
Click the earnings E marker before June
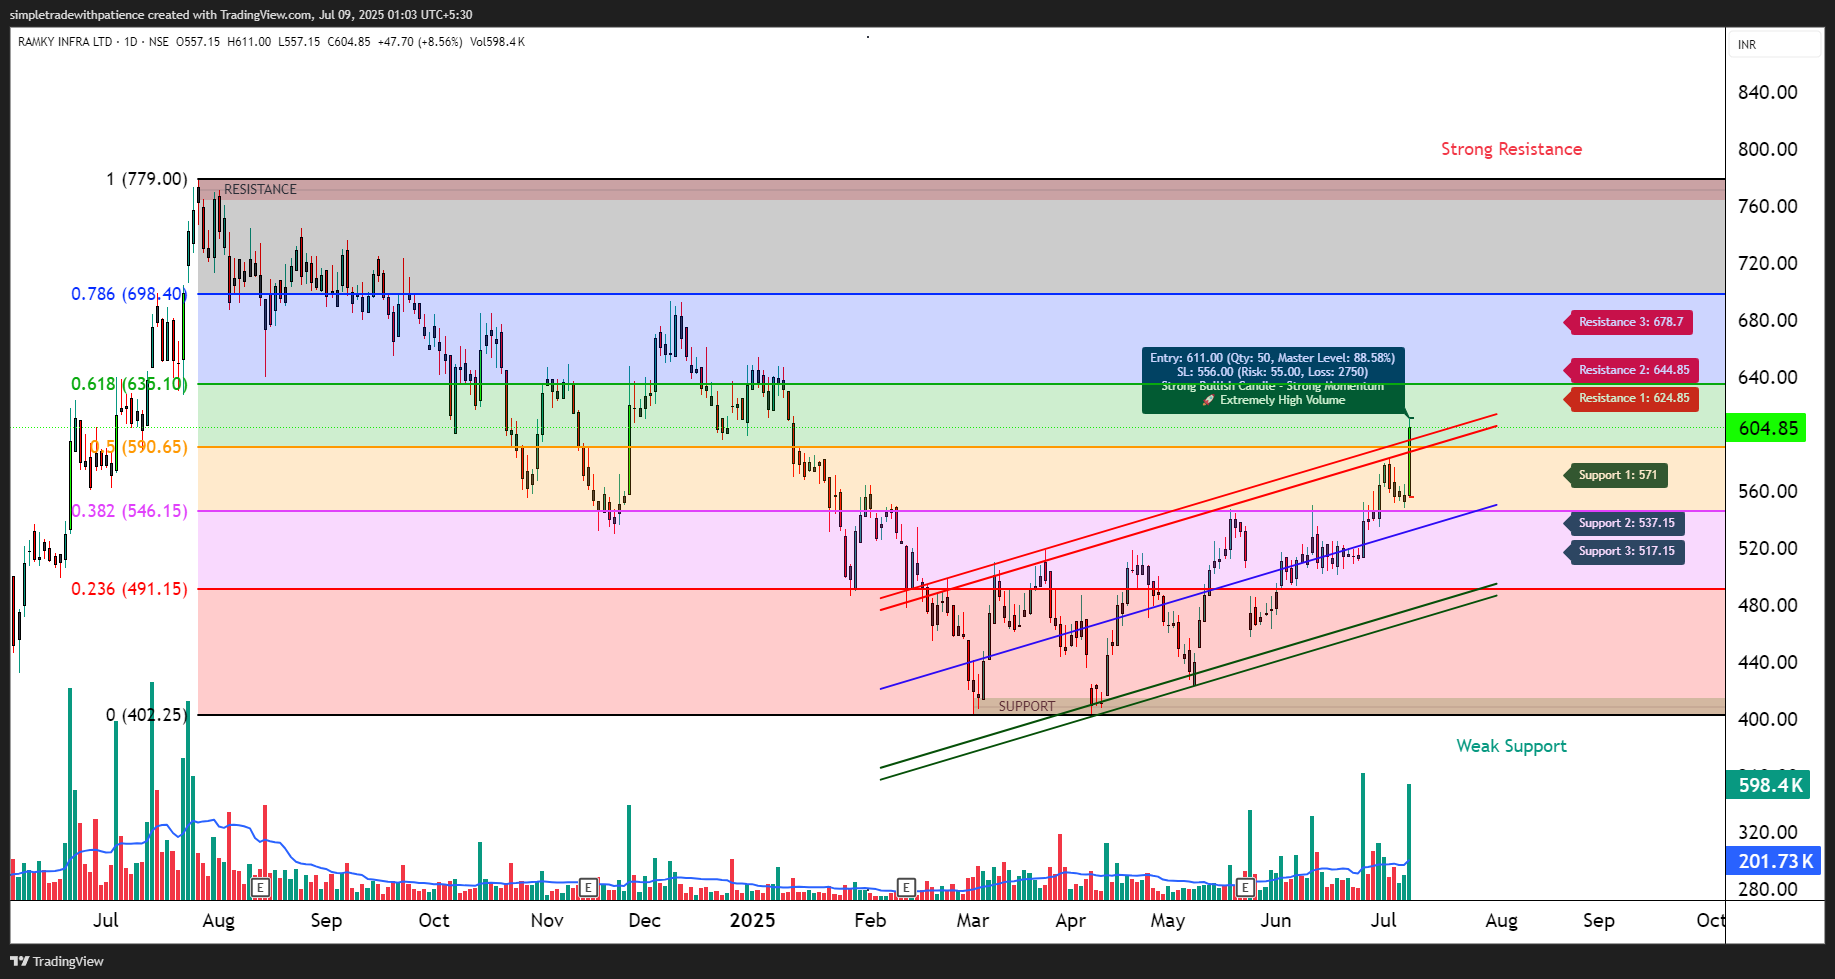point(1245,887)
